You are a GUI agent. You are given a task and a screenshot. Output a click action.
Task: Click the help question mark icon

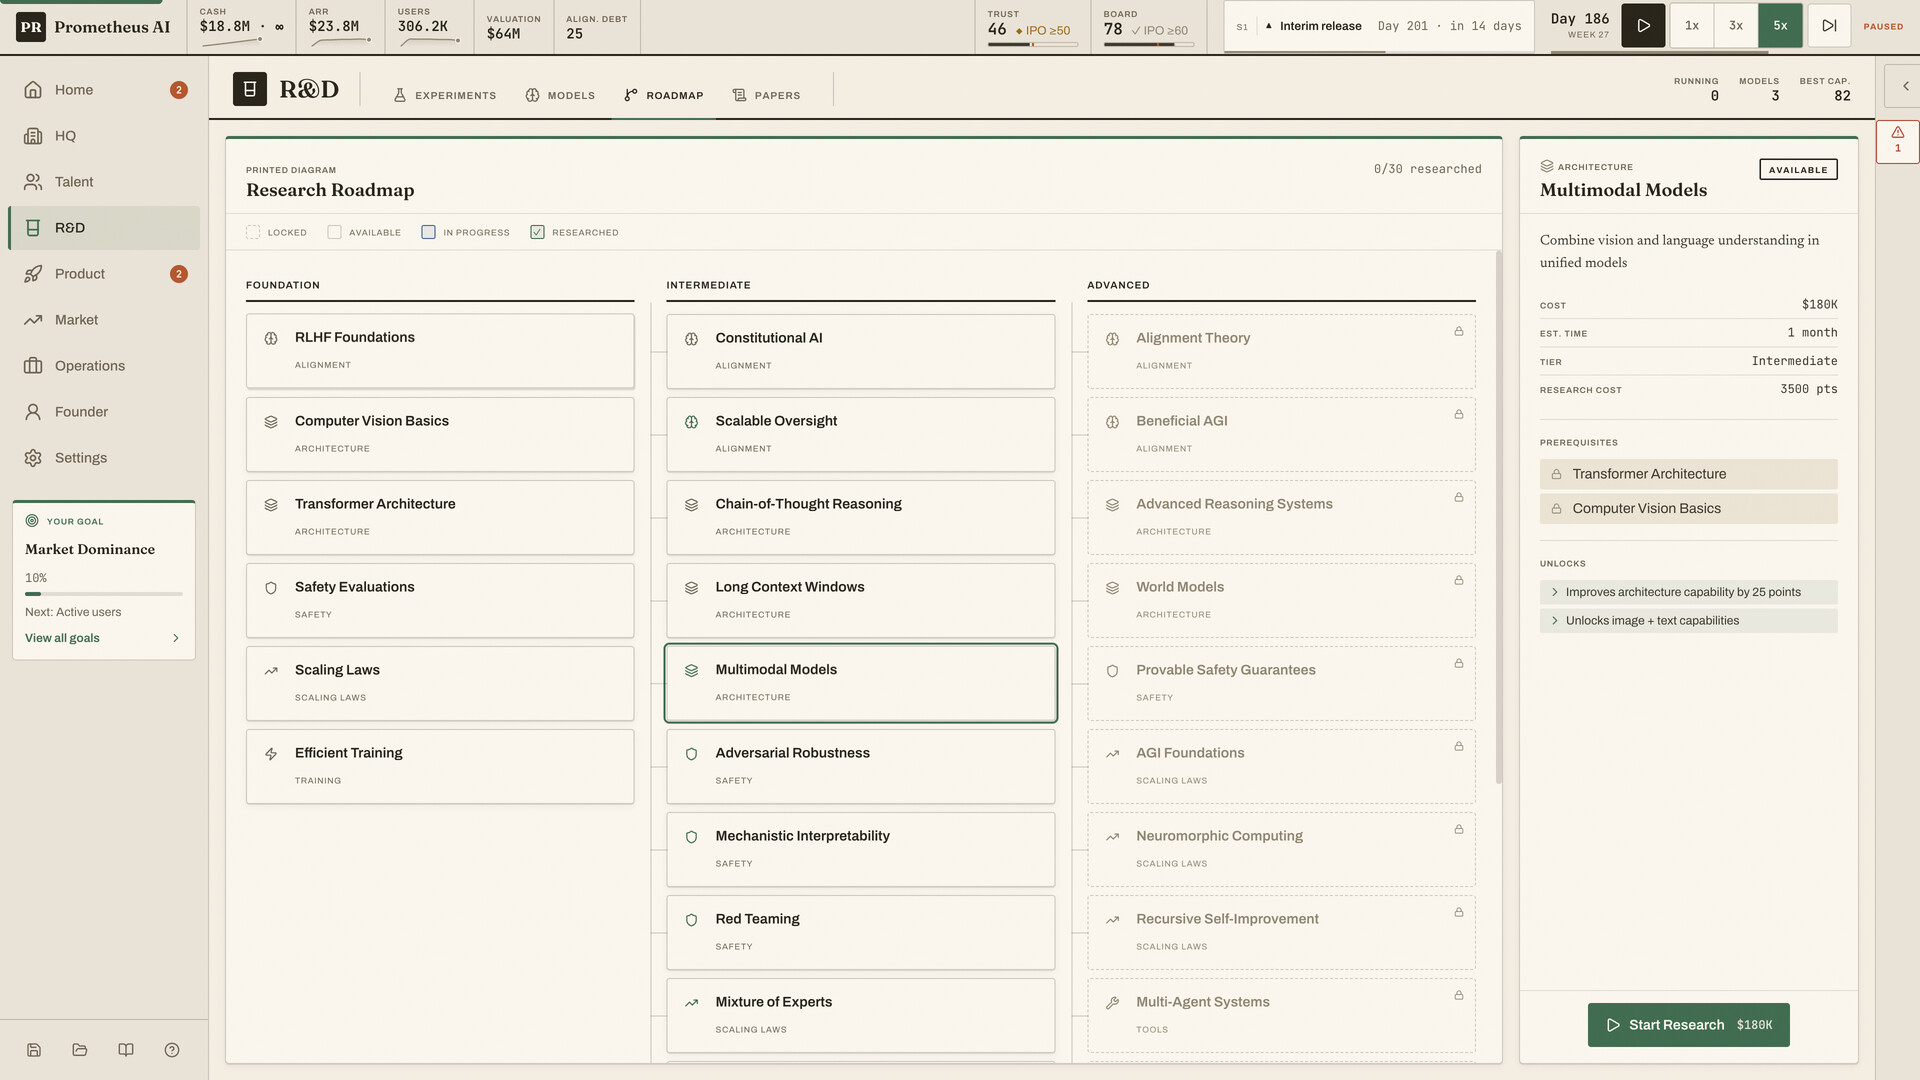[172, 1050]
